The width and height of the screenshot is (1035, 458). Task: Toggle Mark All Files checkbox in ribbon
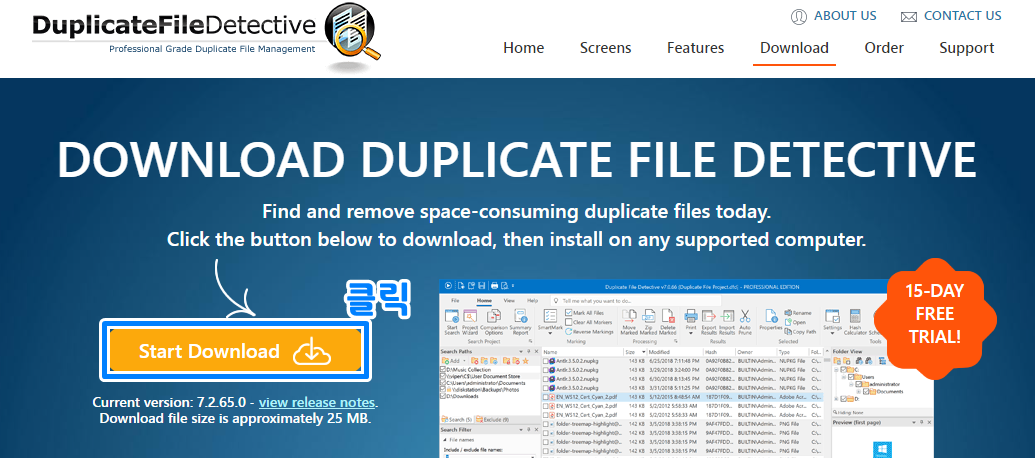[x=568, y=313]
